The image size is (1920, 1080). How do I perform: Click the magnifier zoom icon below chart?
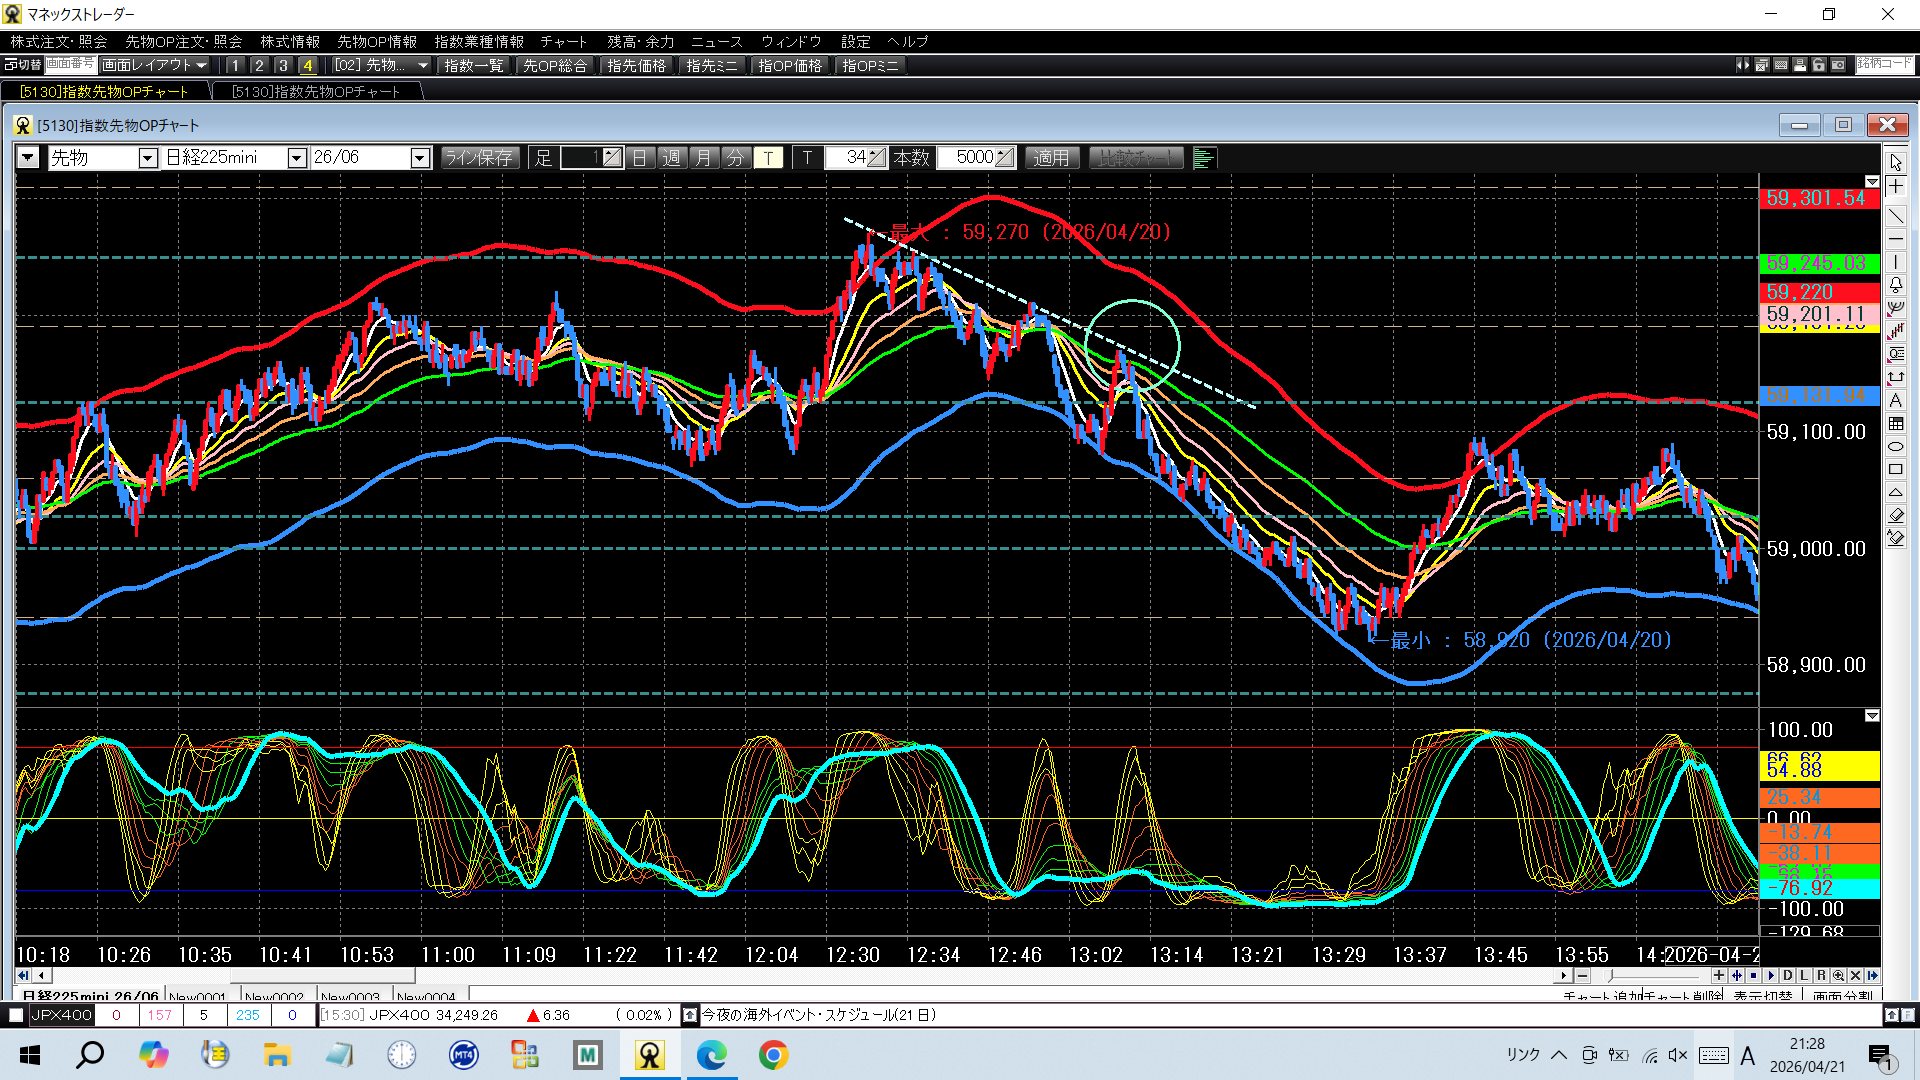pyautogui.click(x=1838, y=975)
